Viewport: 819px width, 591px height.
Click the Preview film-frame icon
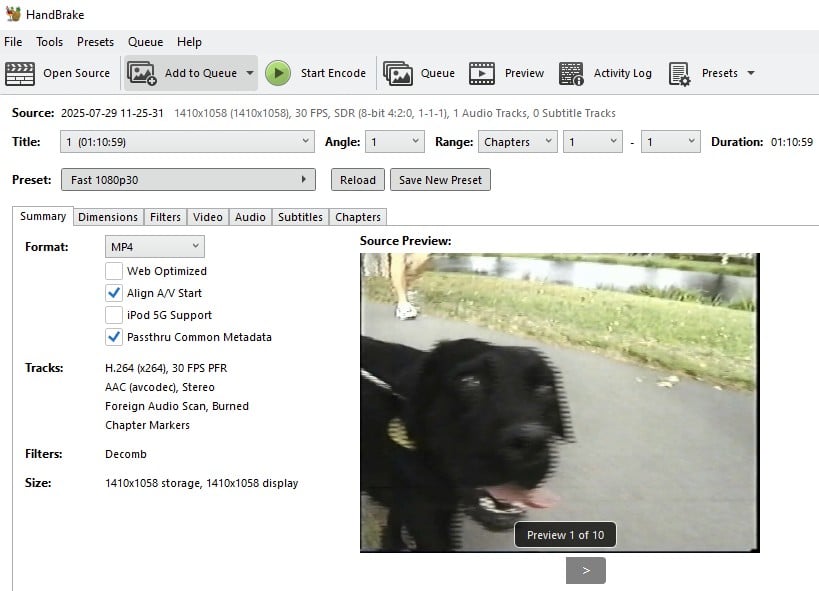pyautogui.click(x=482, y=73)
